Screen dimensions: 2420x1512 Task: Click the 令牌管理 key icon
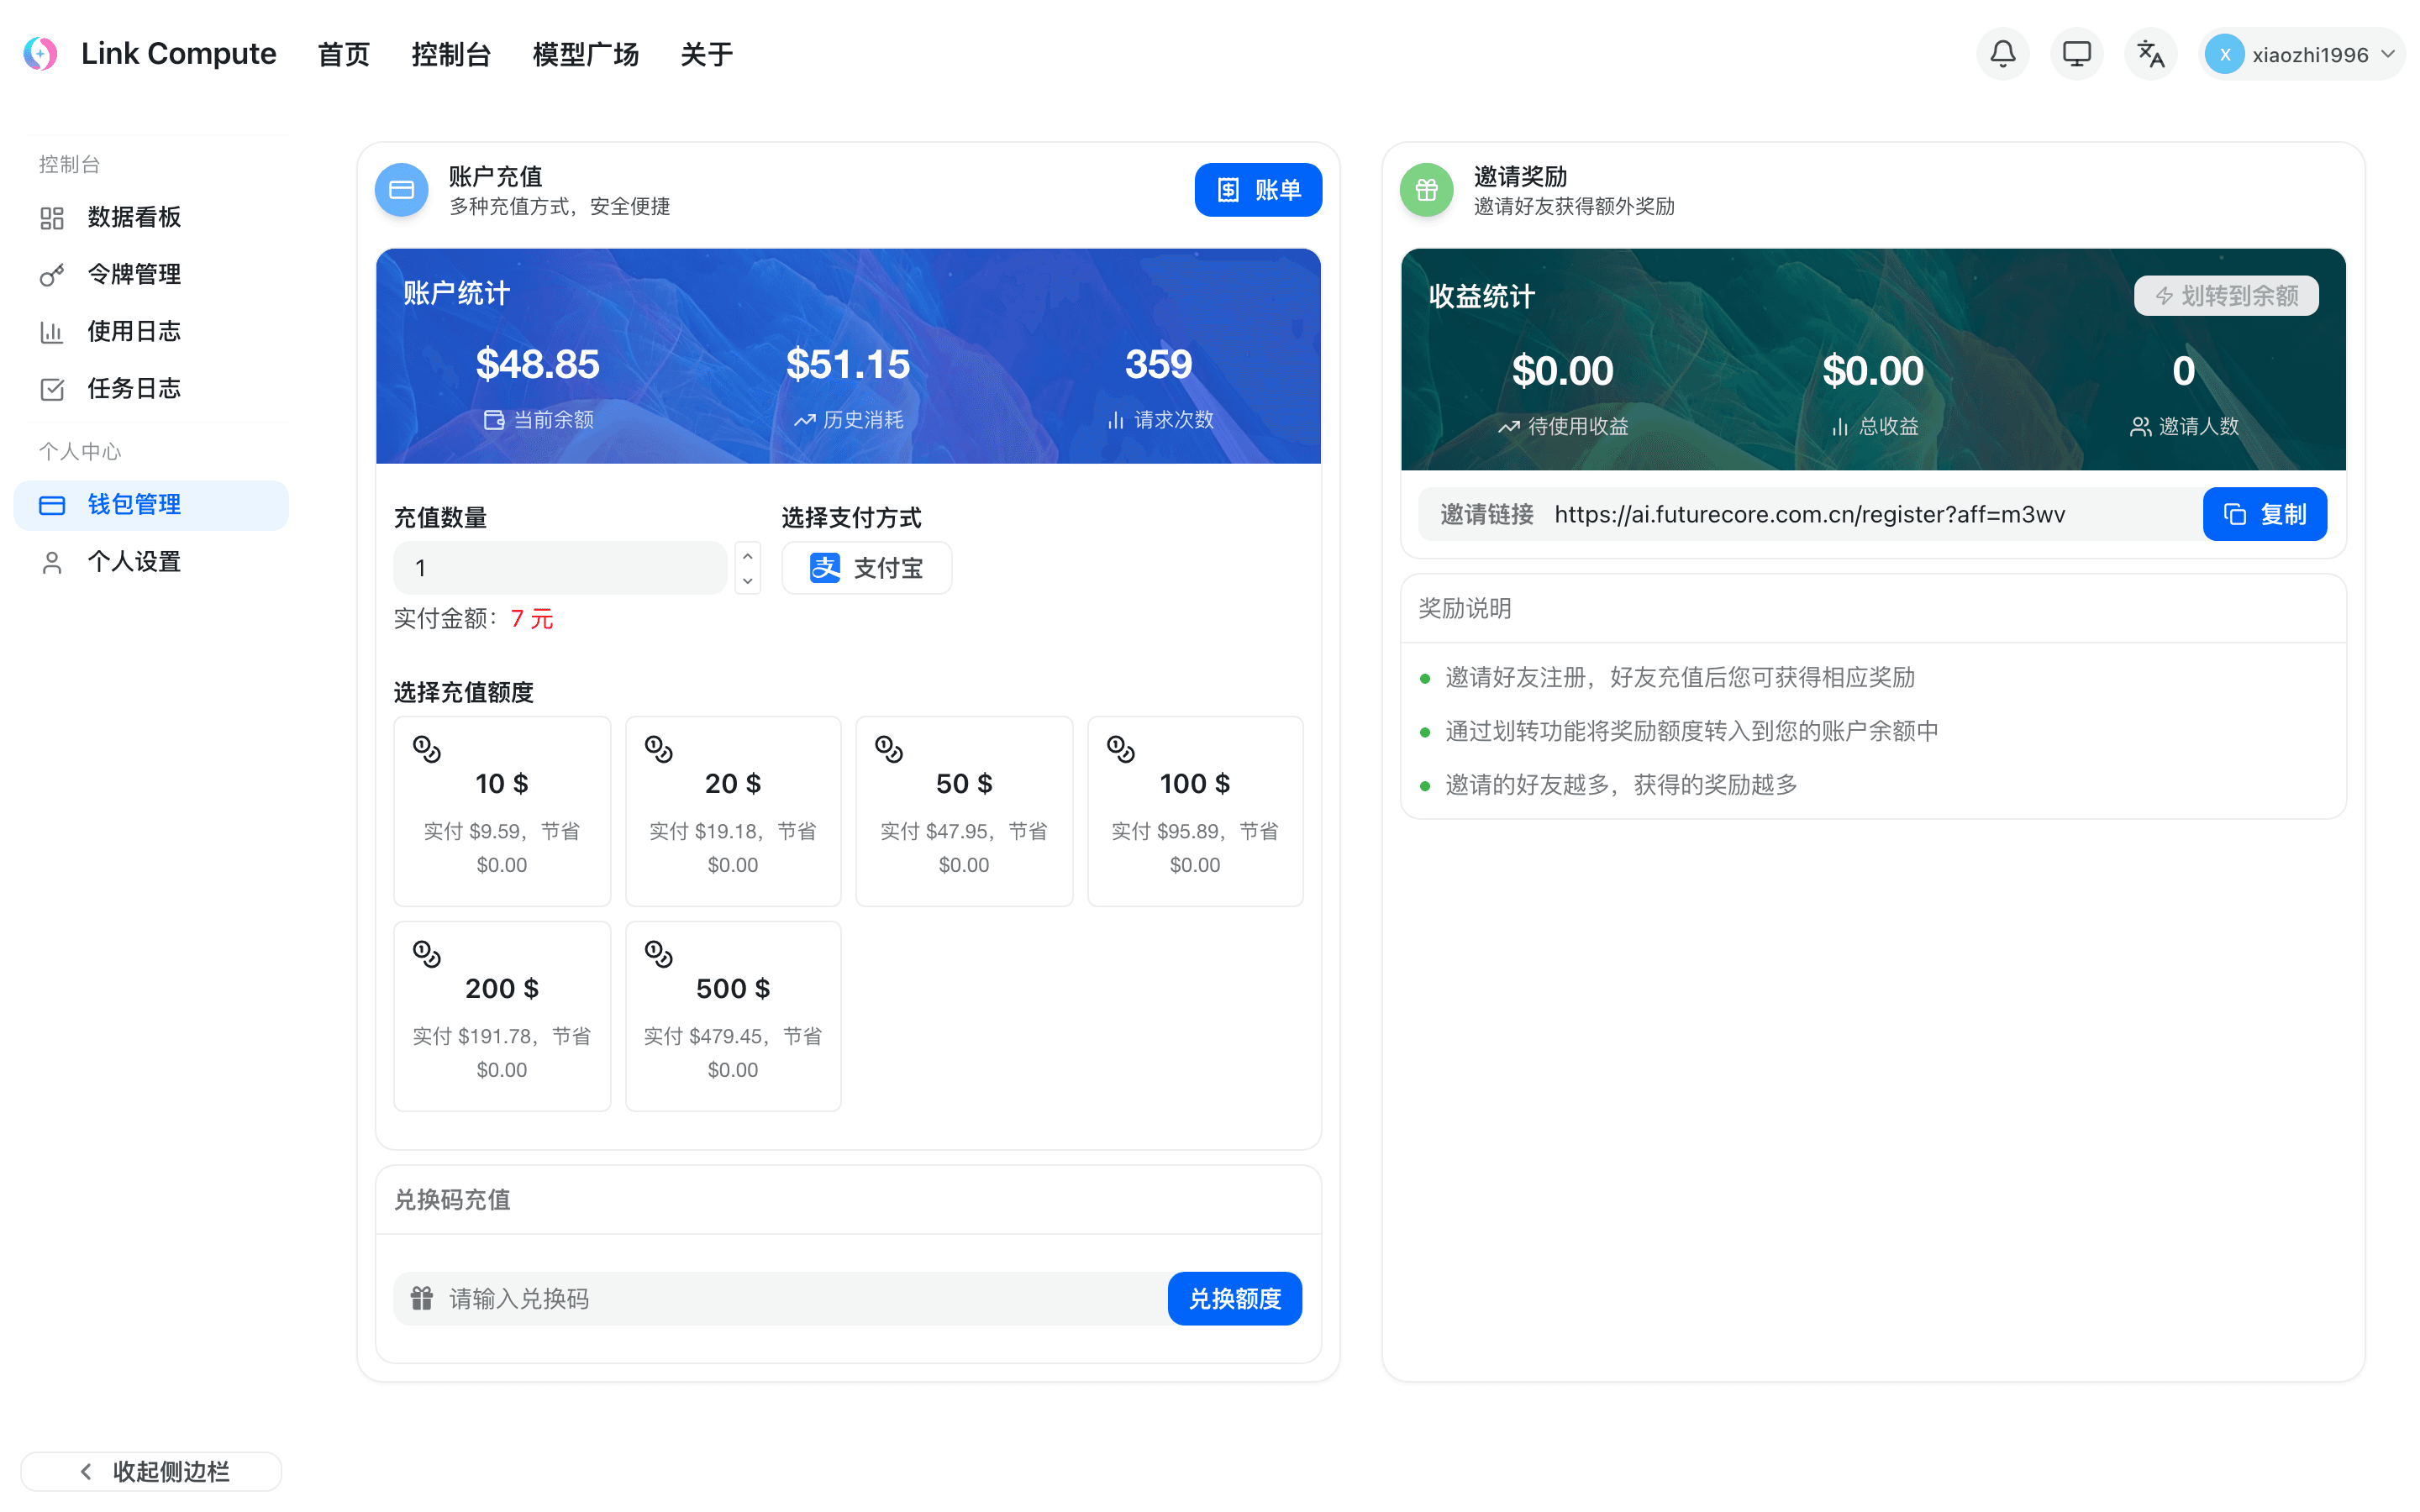click(52, 275)
